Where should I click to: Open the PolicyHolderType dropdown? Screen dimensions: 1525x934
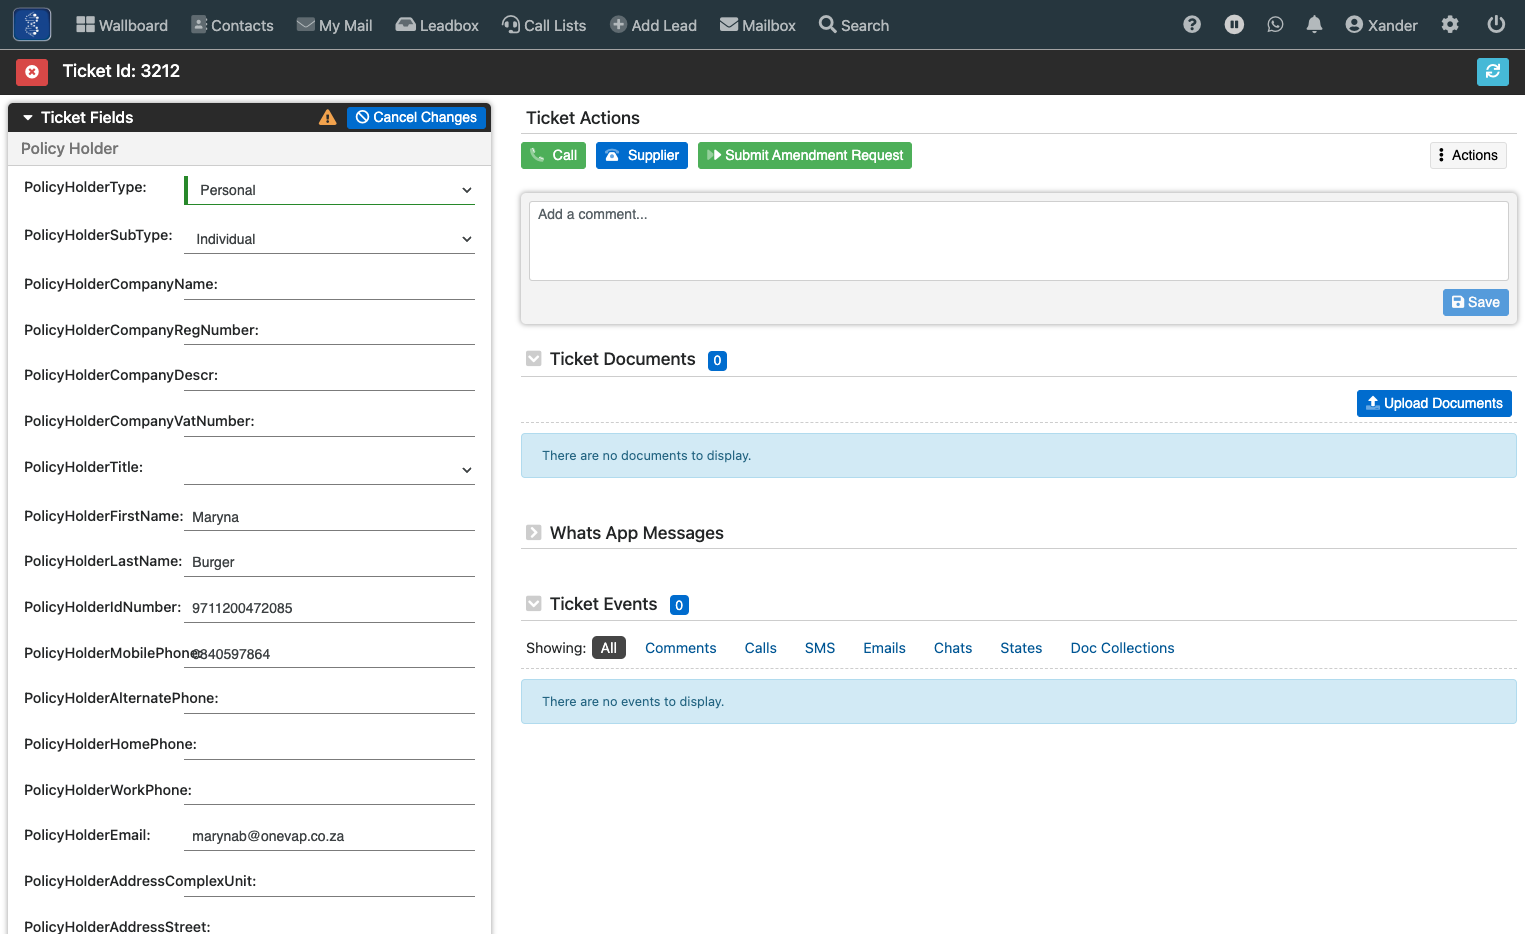coord(330,190)
